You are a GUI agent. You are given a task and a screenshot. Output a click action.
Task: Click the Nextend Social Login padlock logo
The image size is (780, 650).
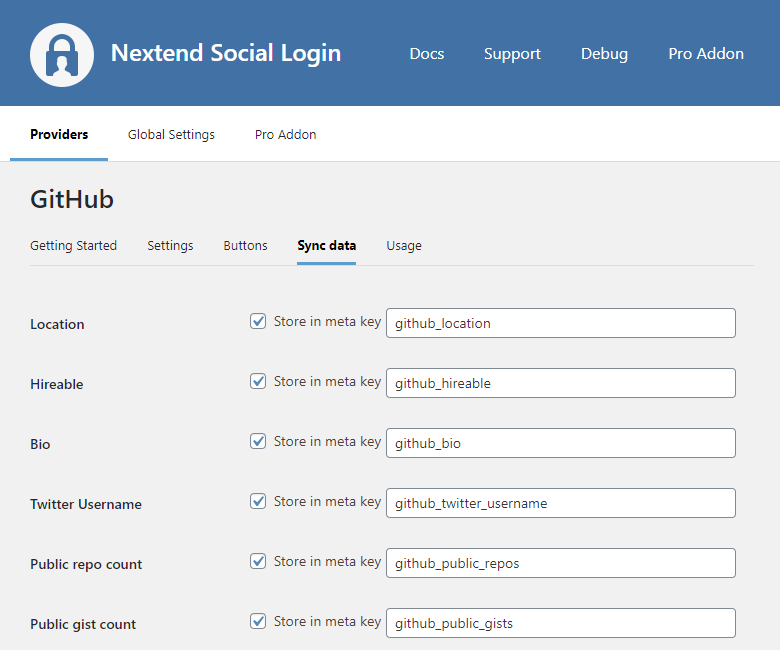62,54
